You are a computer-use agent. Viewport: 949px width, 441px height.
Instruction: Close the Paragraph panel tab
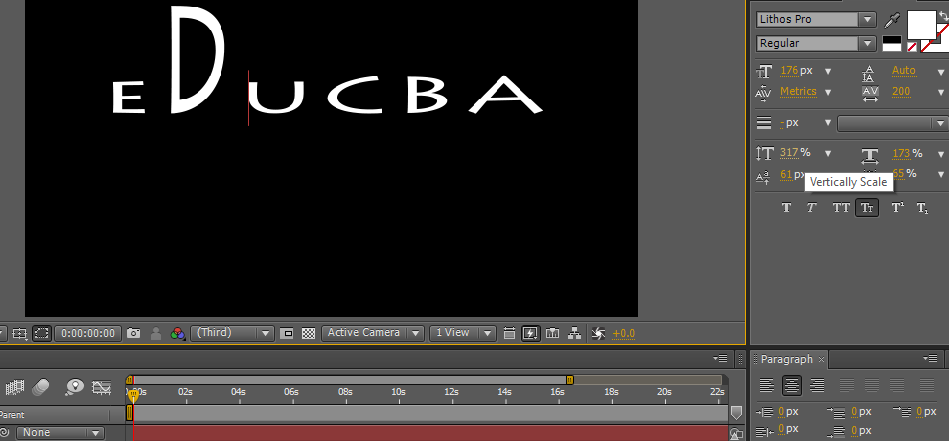[x=821, y=359]
